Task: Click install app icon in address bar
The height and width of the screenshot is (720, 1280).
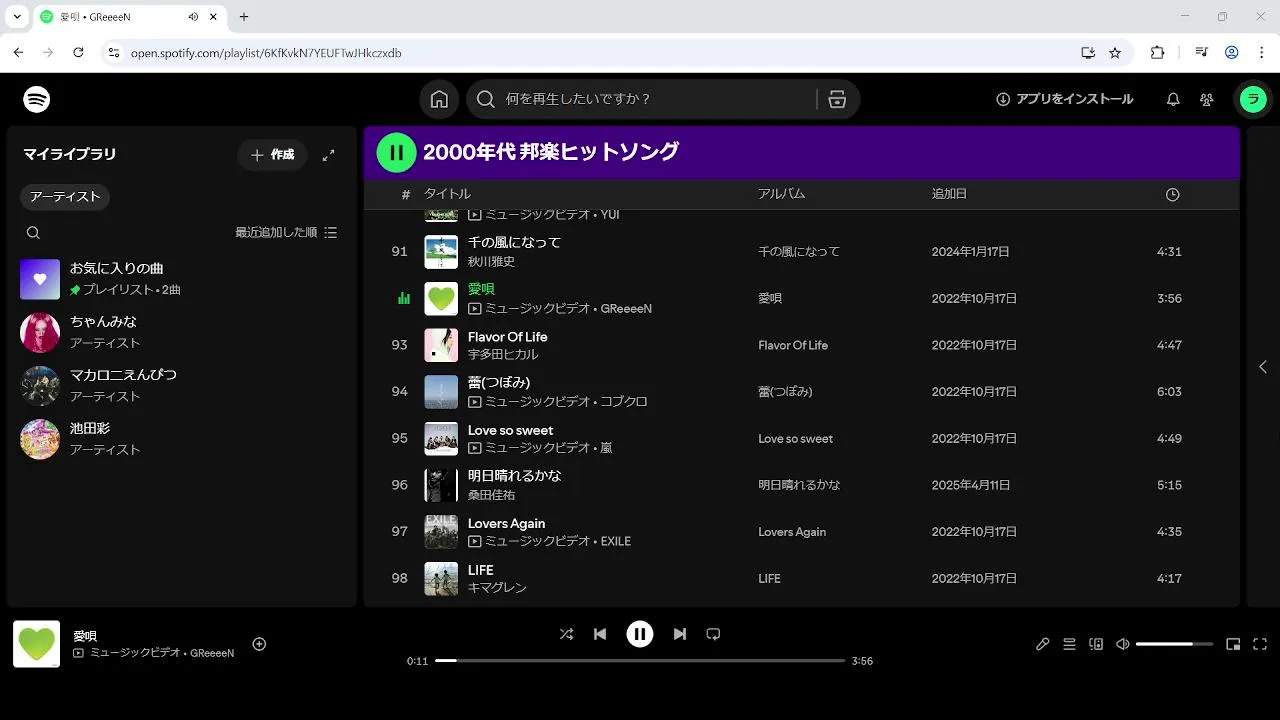Action: 1088,52
